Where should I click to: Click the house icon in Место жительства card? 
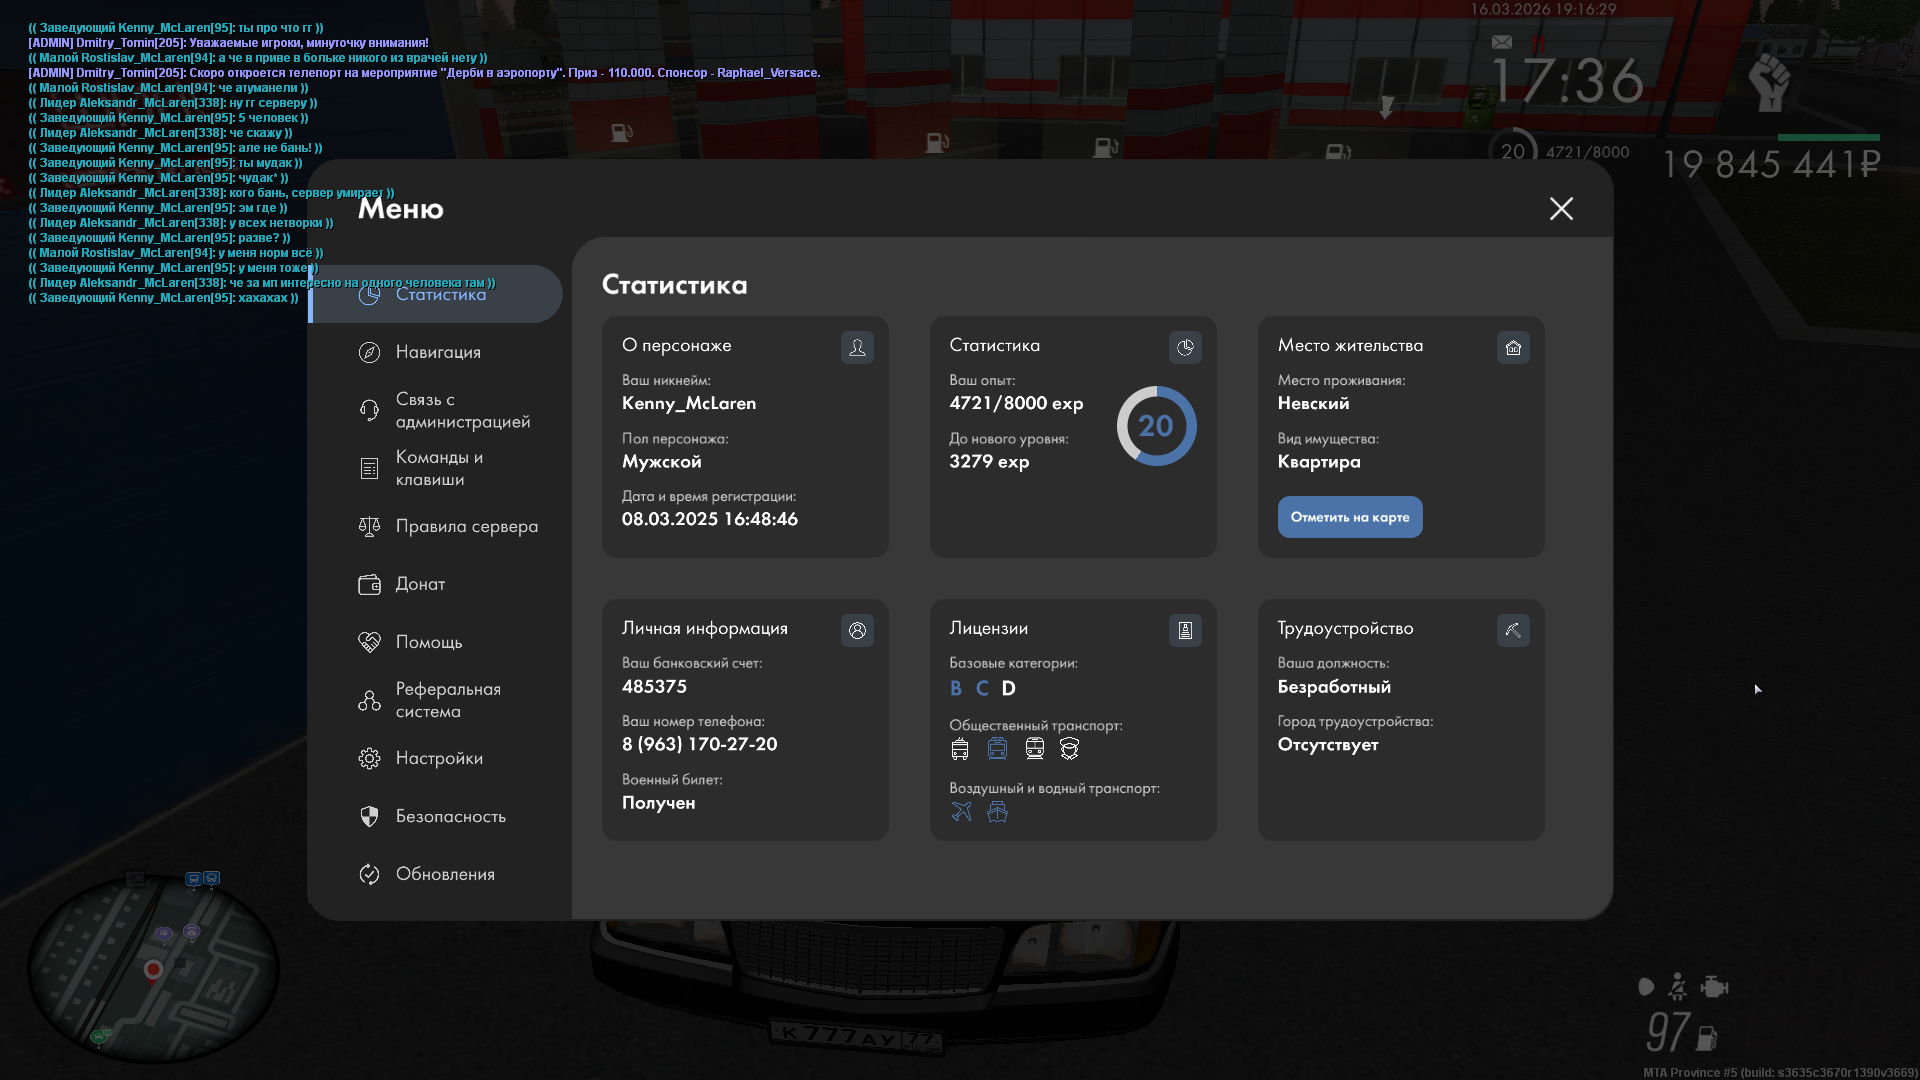[x=1513, y=347]
